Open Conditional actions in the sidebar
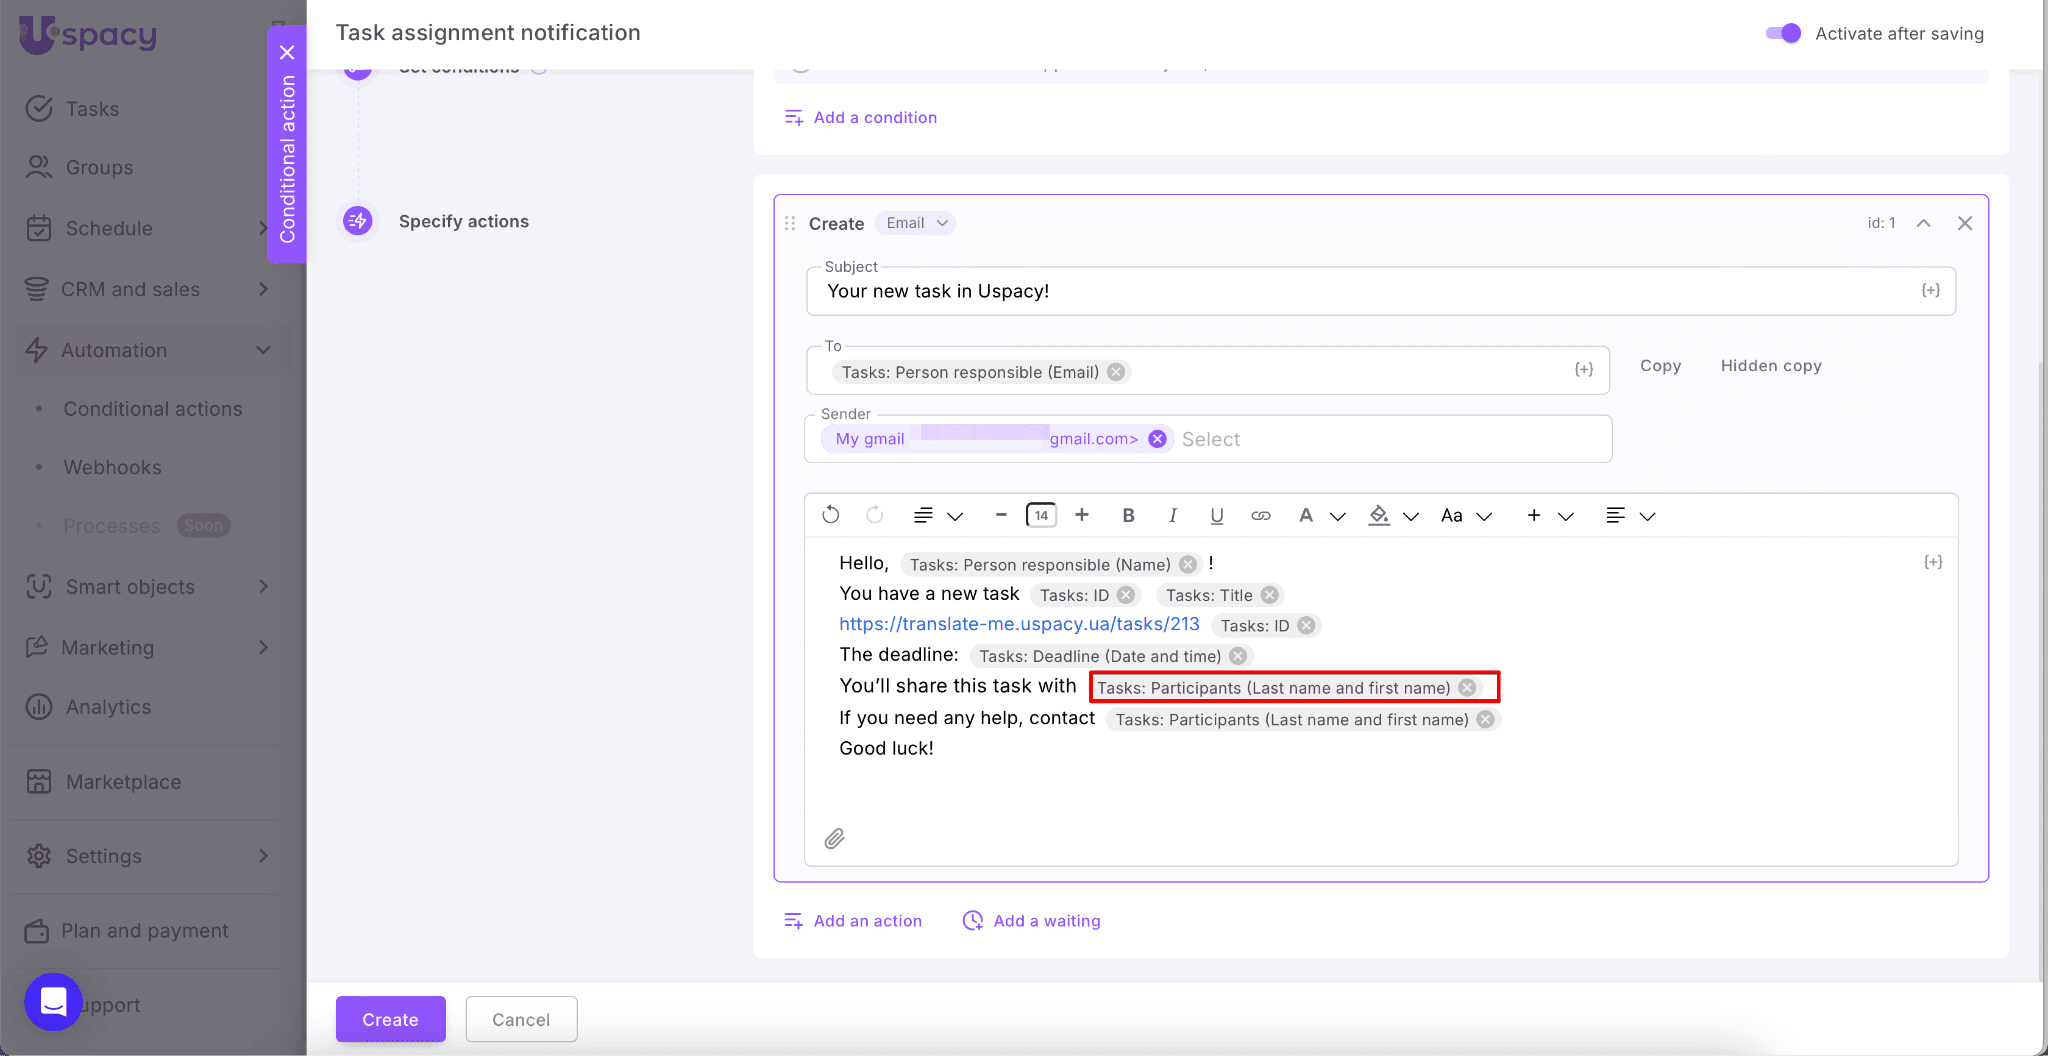This screenshot has width=2048, height=1056. click(153, 409)
